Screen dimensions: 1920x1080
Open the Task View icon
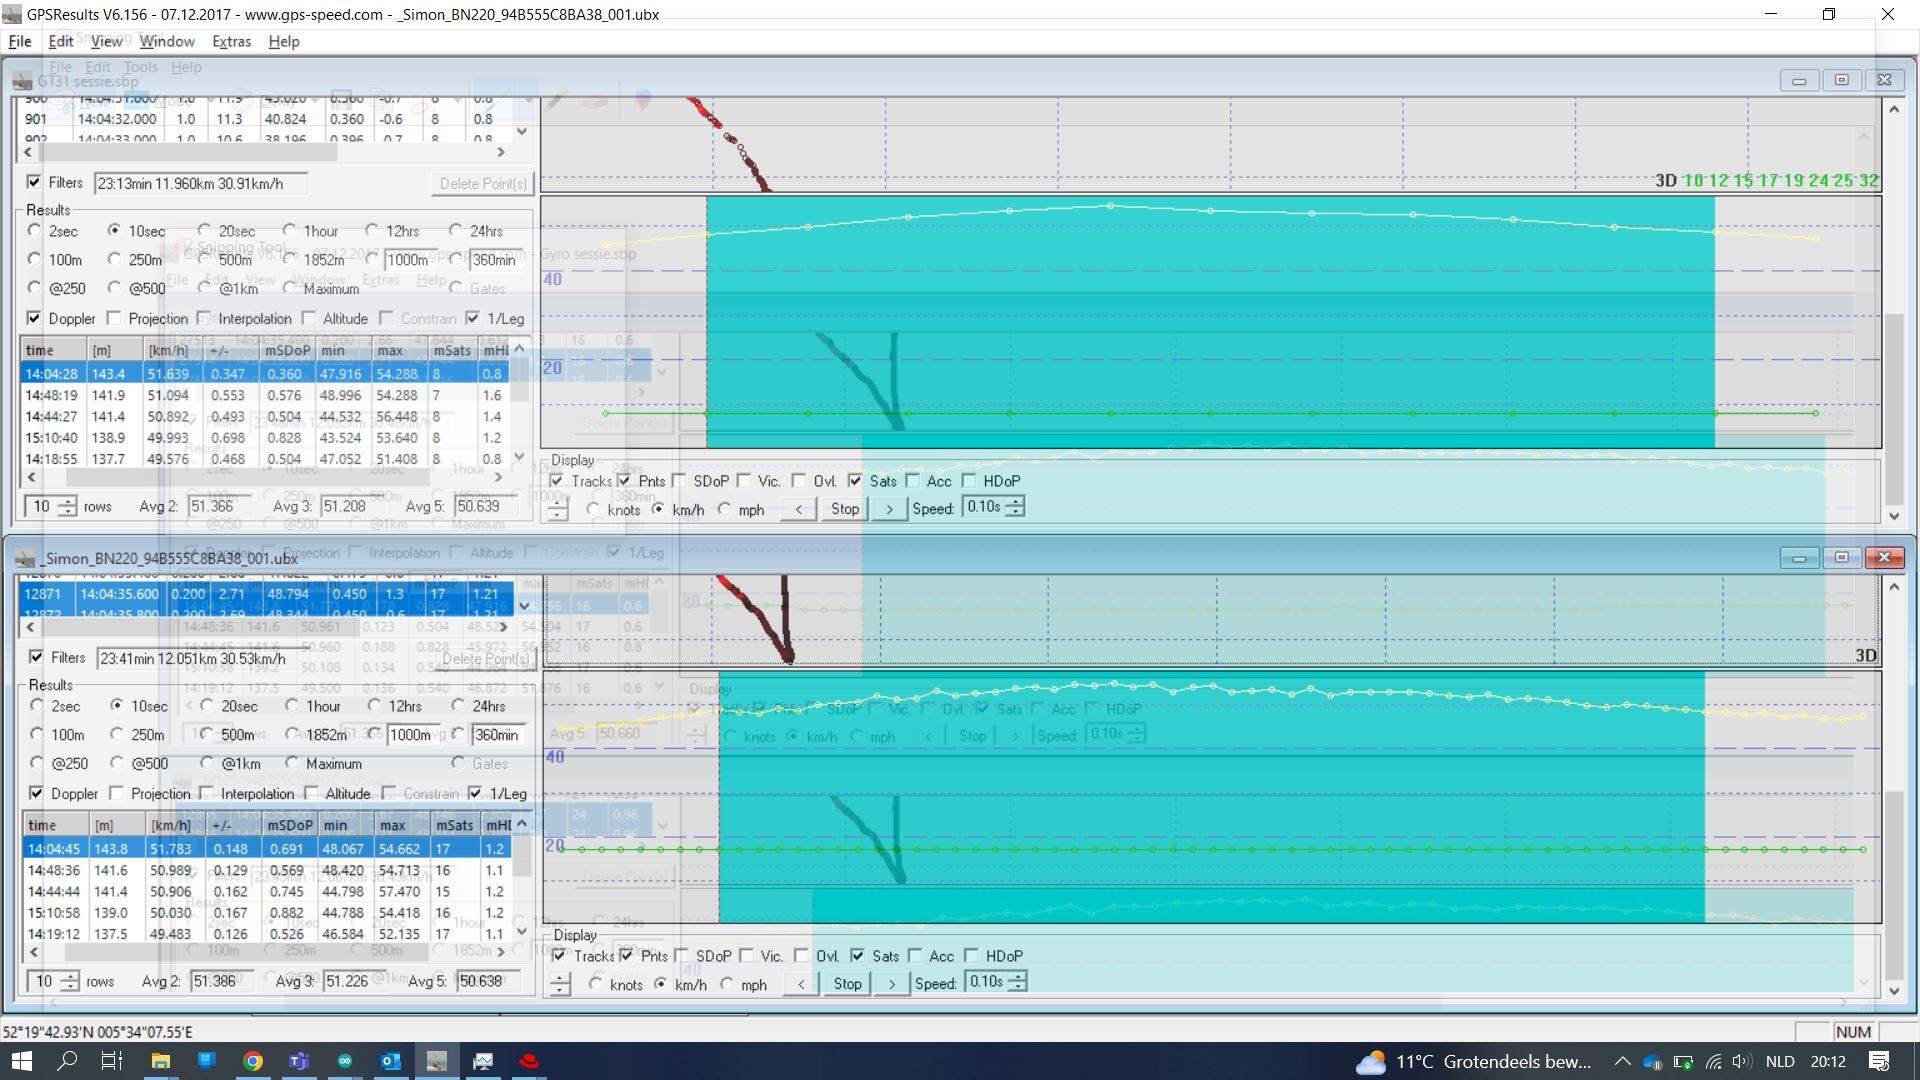click(x=112, y=1061)
